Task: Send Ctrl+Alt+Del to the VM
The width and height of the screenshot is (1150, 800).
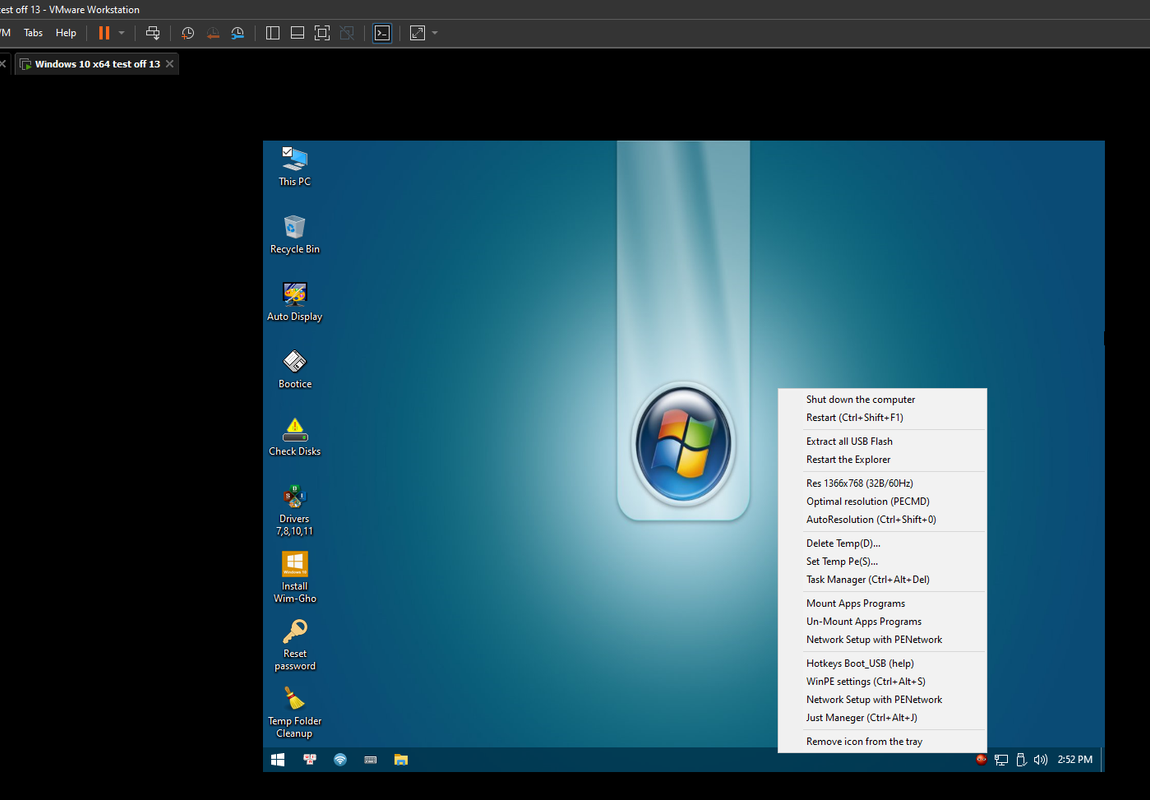Action: coord(153,33)
